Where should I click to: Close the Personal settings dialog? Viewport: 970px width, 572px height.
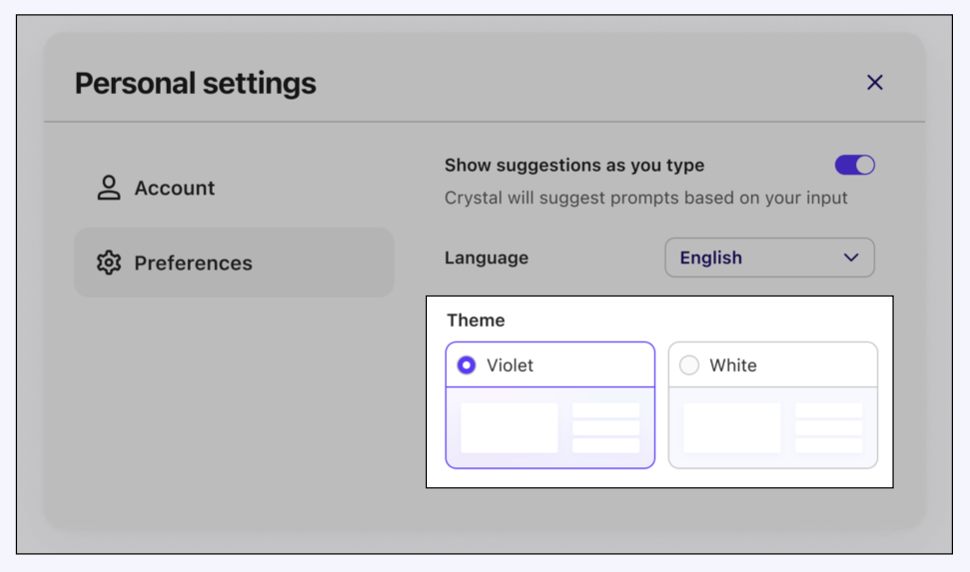click(874, 83)
